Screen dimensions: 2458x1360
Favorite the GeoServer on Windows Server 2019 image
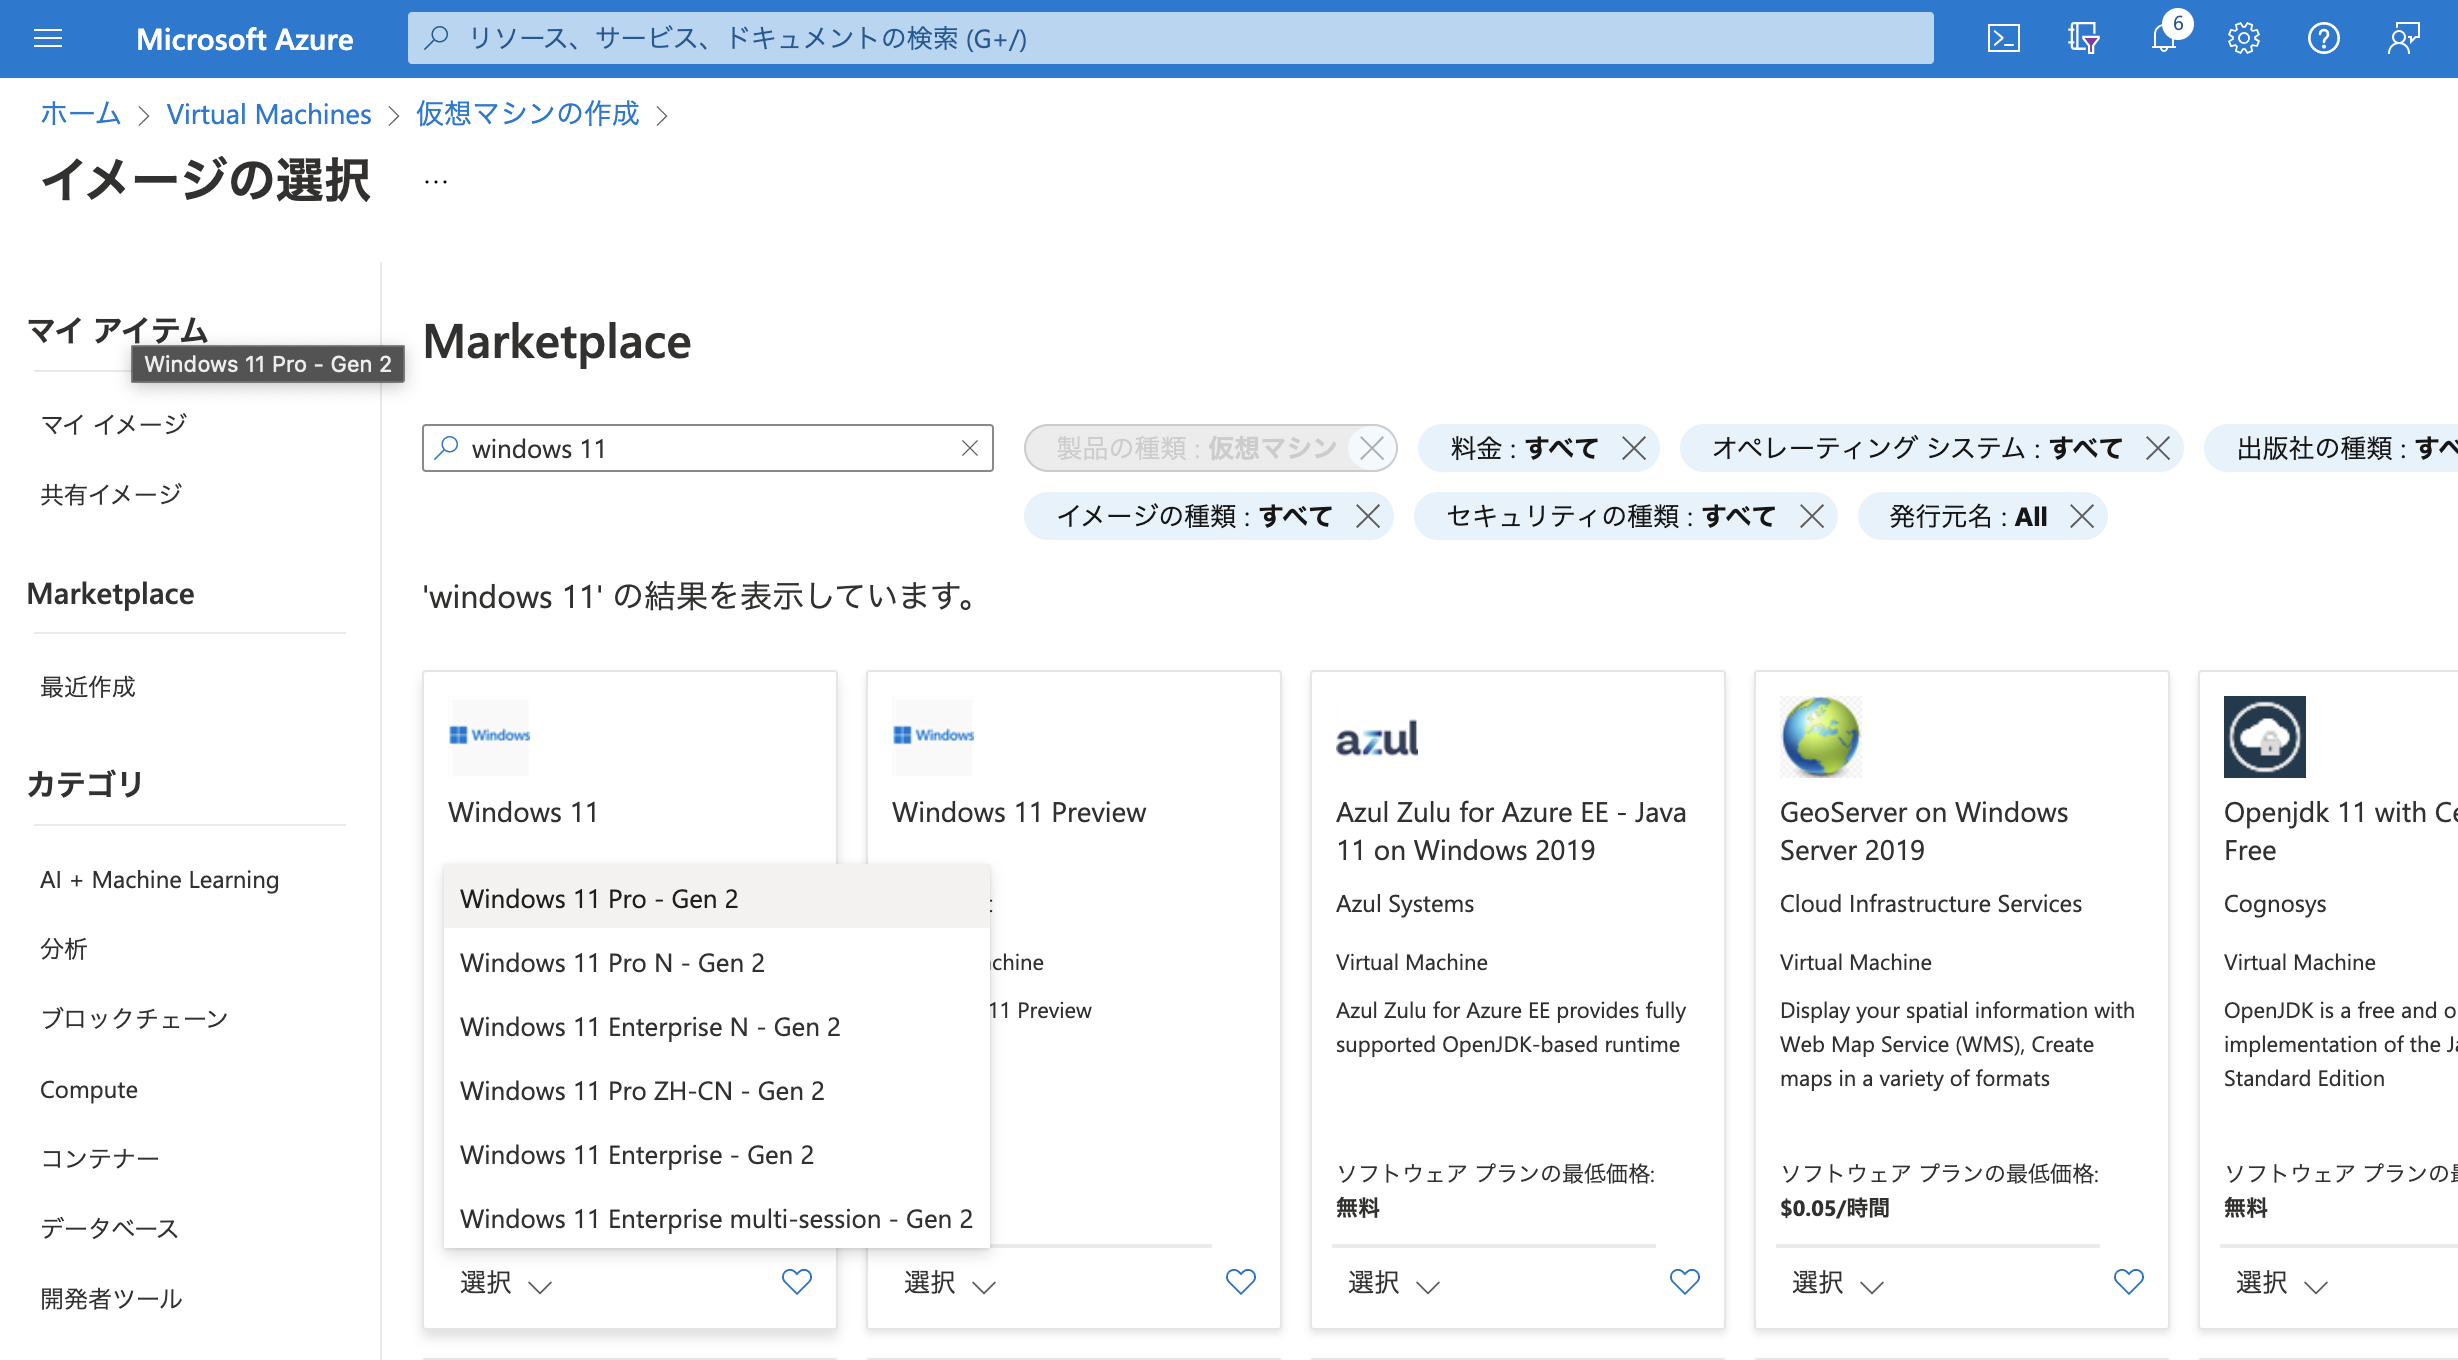[2128, 1282]
